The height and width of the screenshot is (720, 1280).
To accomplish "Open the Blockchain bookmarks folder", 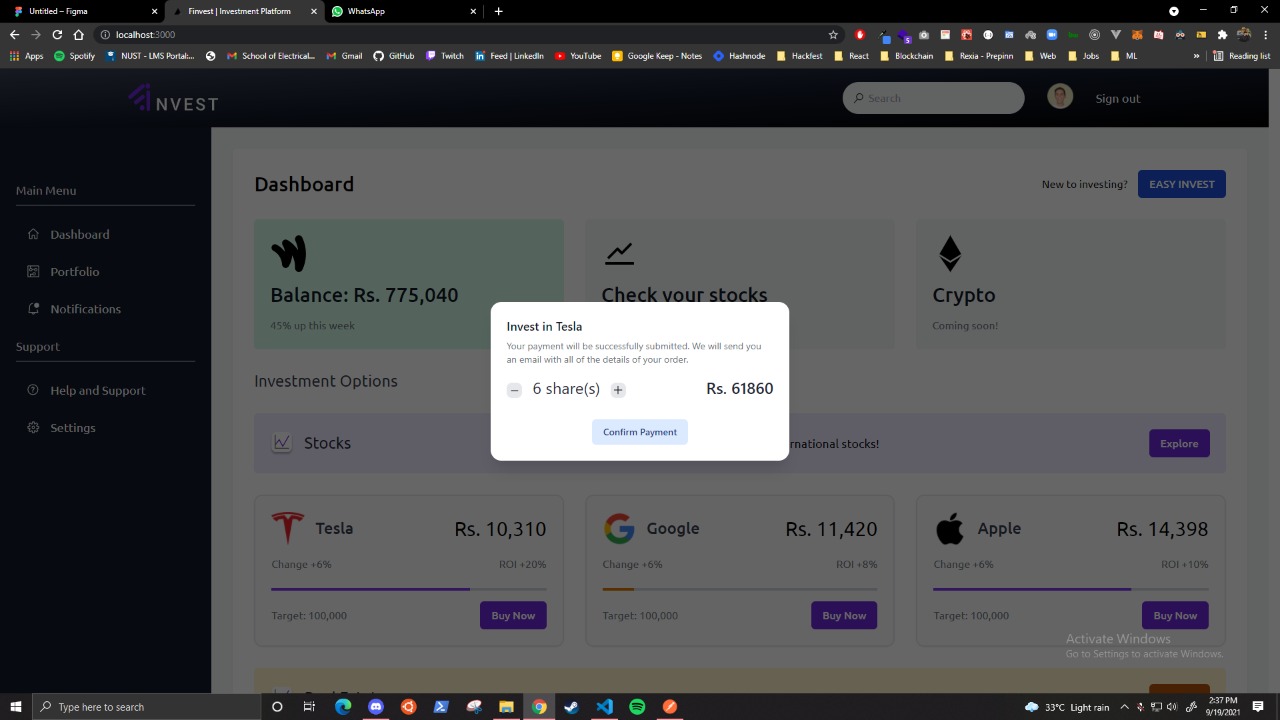I will coord(906,56).
